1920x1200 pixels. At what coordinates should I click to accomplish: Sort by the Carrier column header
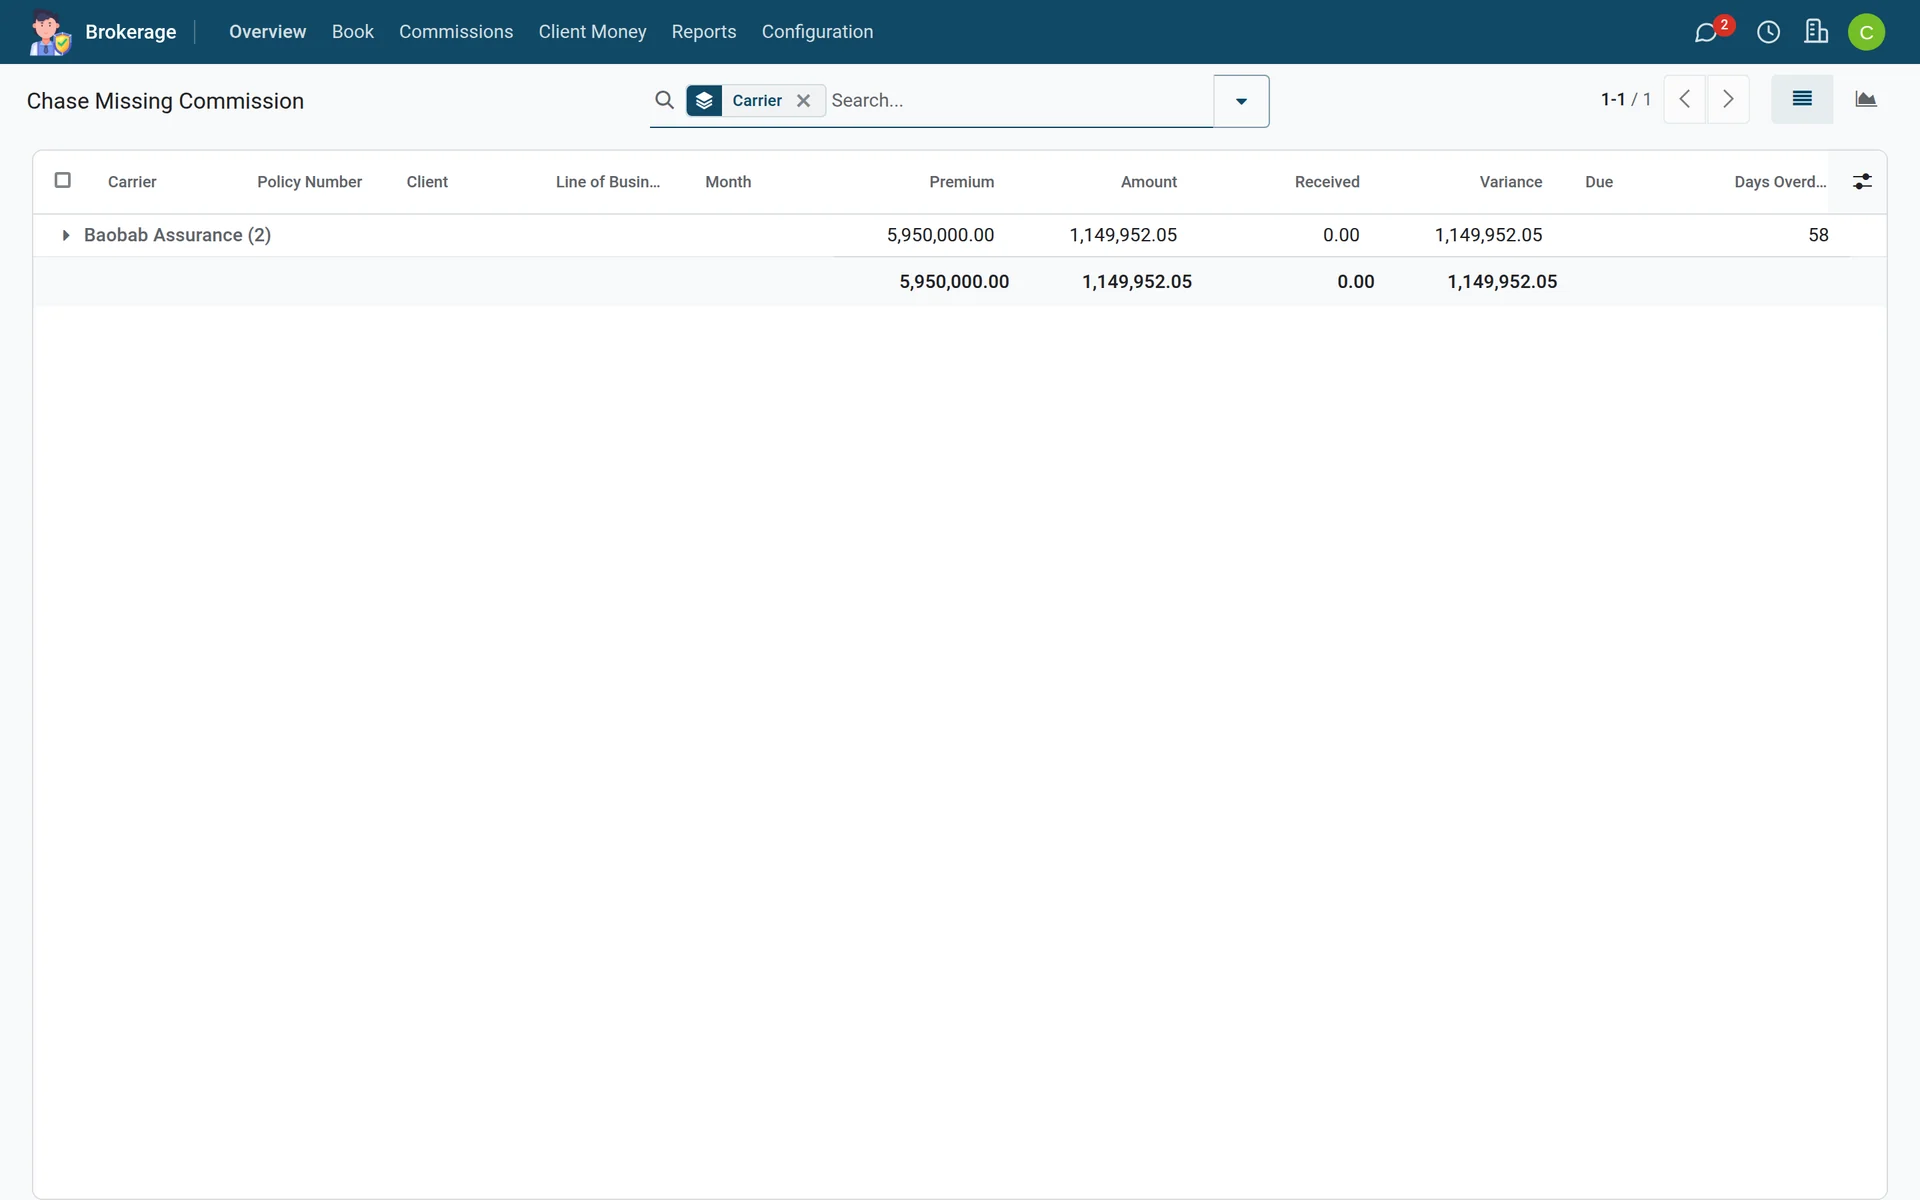pyautogui.click(x=132, y=182)
